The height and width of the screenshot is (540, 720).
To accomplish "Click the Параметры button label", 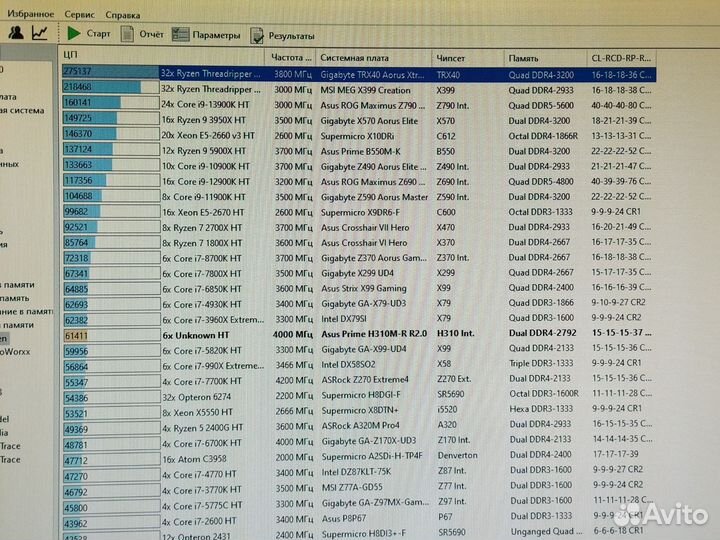I will coord(216,35).
